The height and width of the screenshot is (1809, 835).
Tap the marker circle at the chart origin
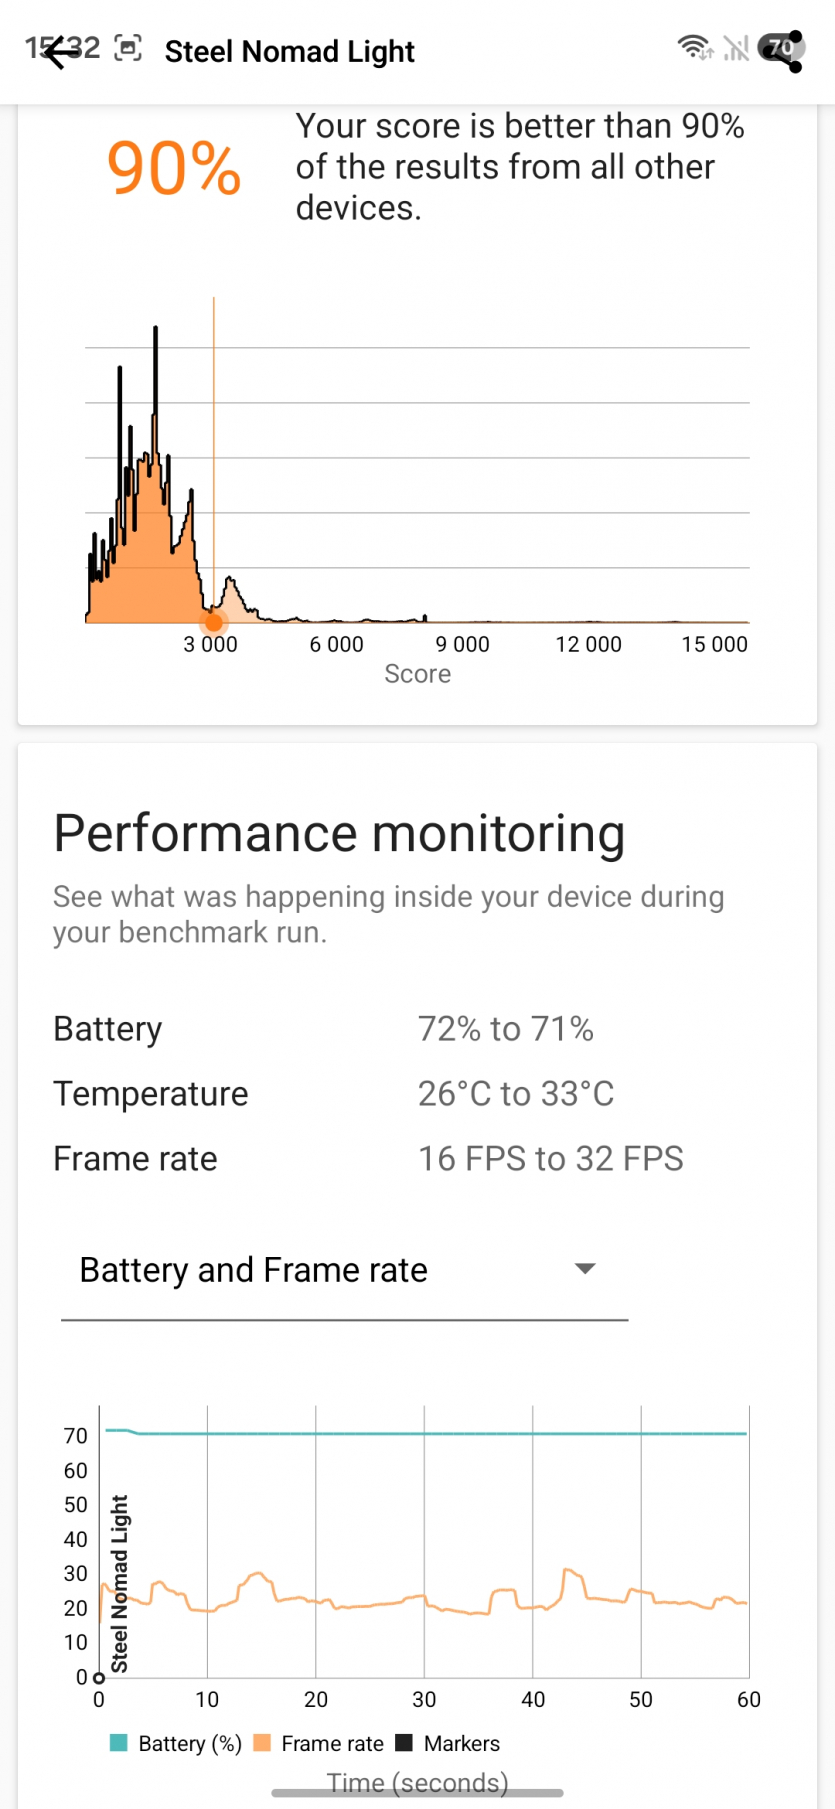pyautogui.click(x=99, y=1678)
